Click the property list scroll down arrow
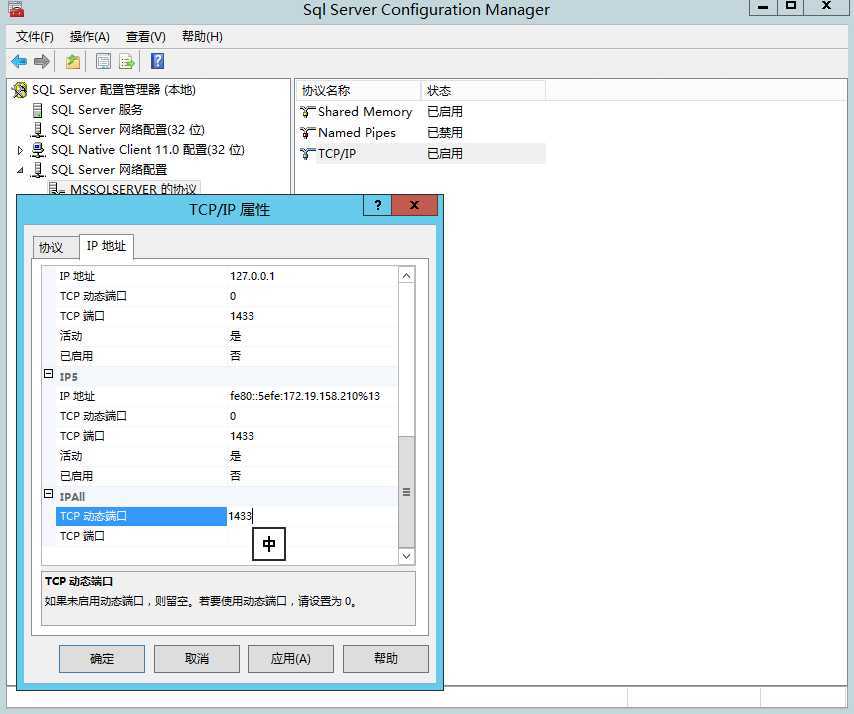The width and height of the screenshot is (854, 714). coord(406,556)
